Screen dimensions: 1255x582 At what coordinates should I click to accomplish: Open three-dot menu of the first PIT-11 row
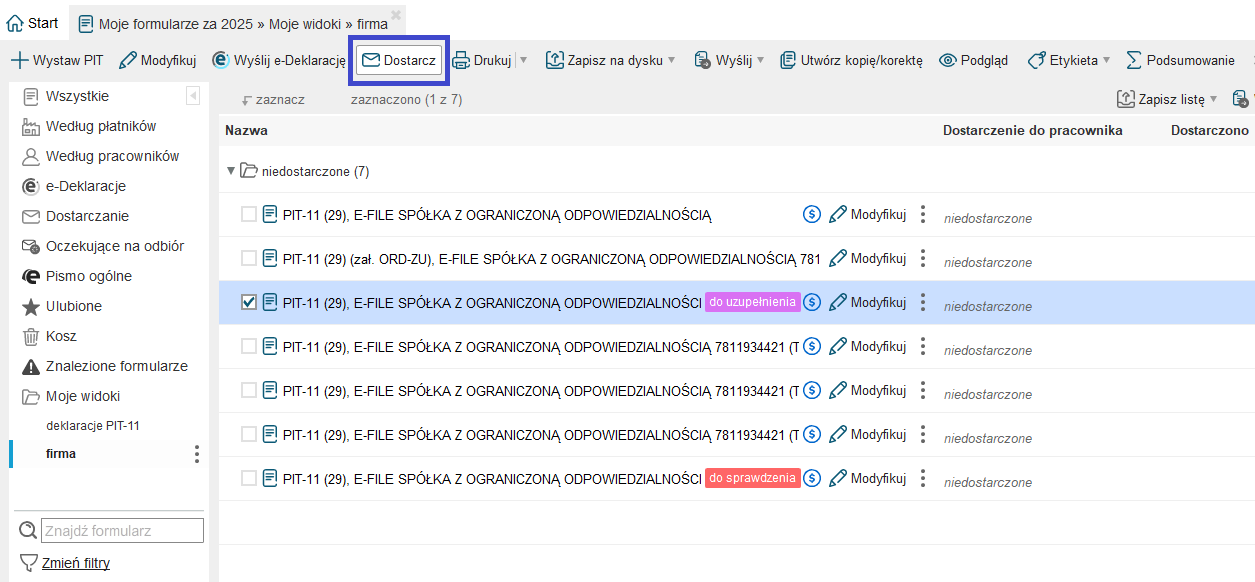point(923,214)
